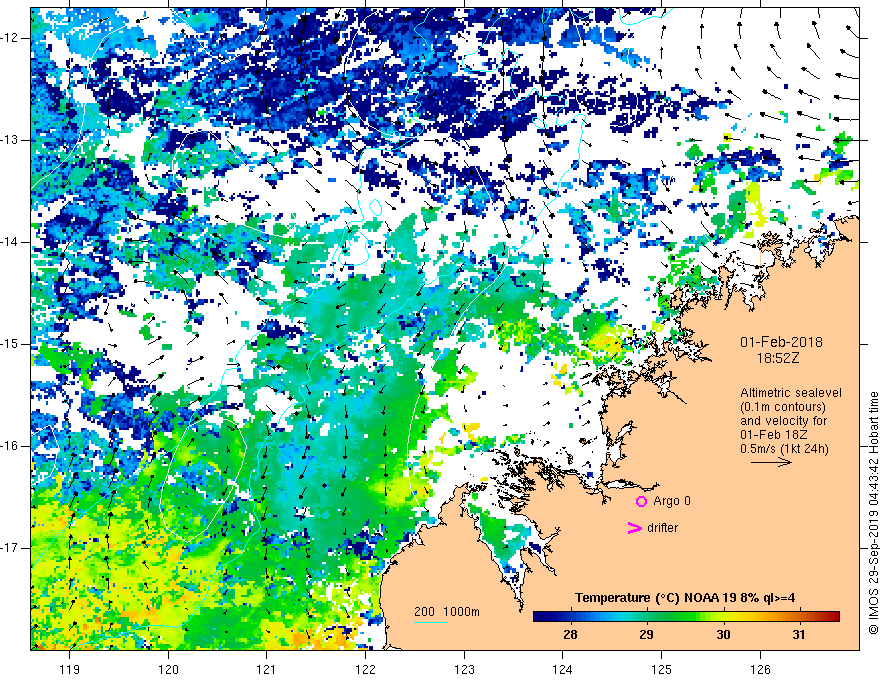Click the temperature color bar

(x=686, y=617)
